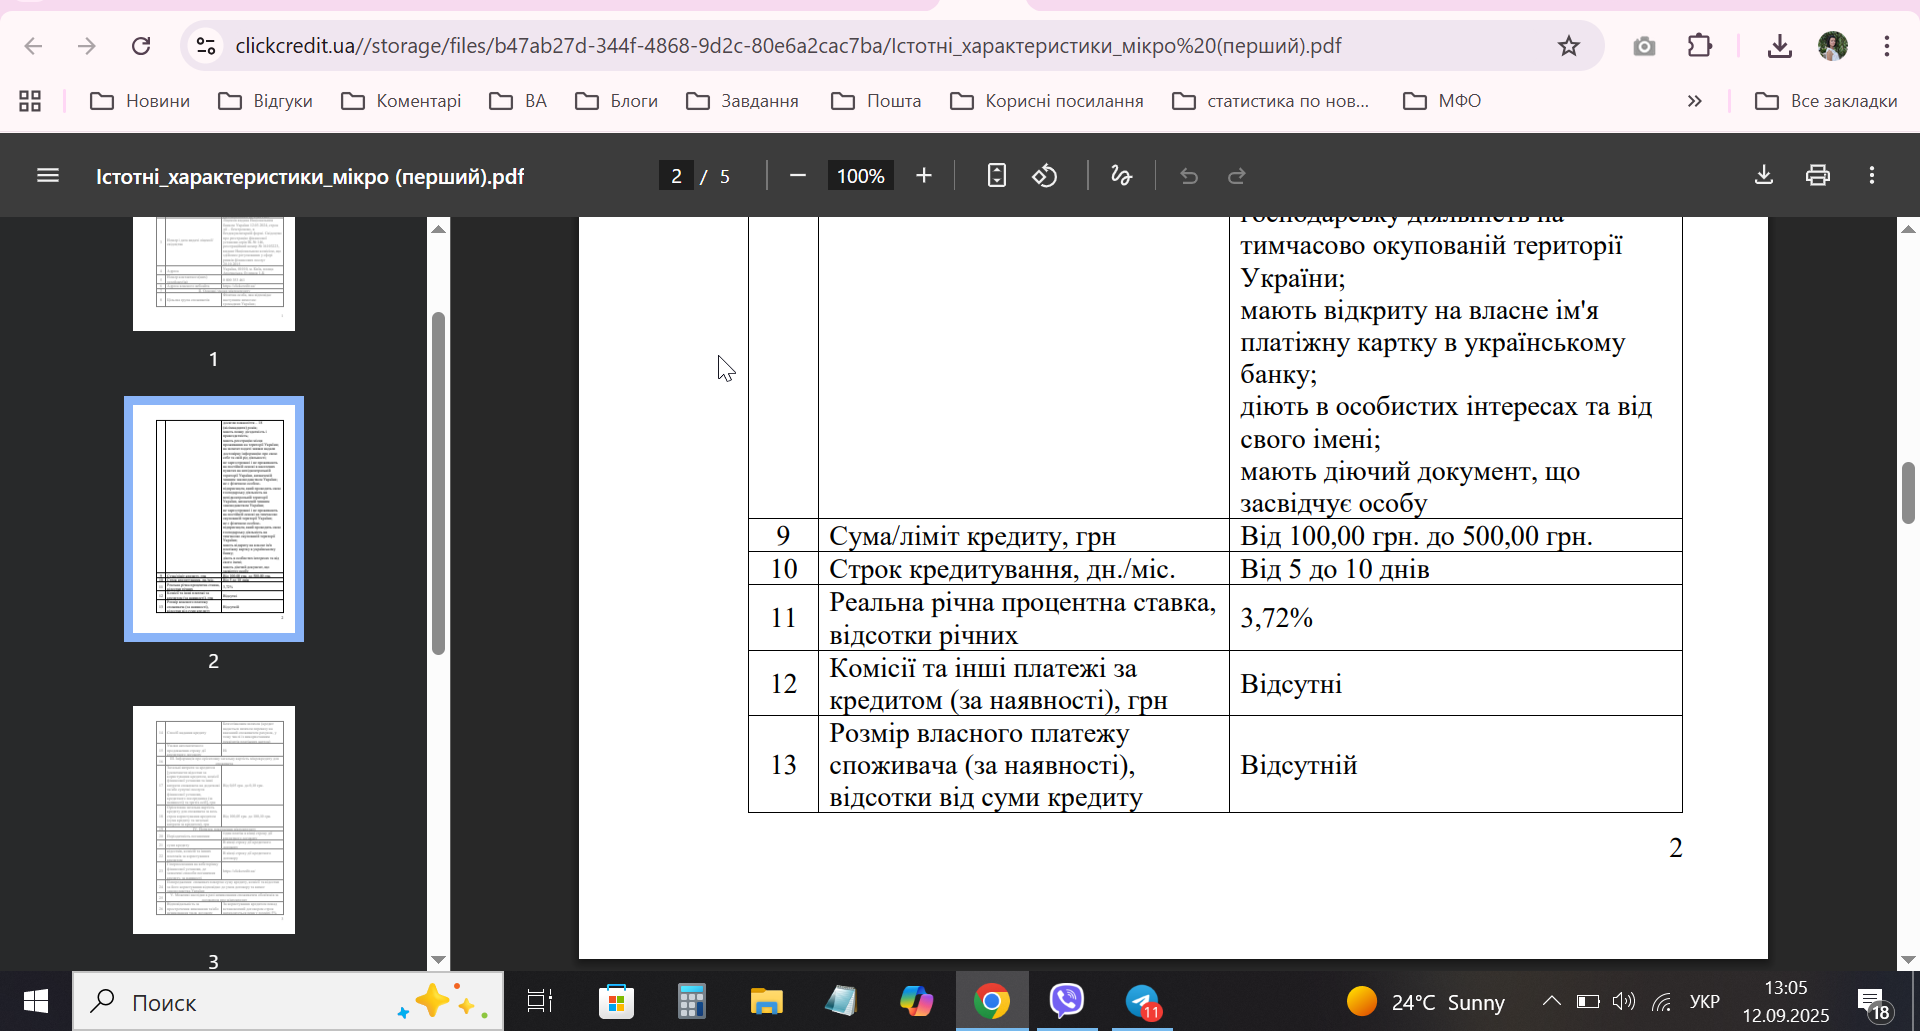Click the page number input field
The image size is (1920, 1031).
coord(676,176)
